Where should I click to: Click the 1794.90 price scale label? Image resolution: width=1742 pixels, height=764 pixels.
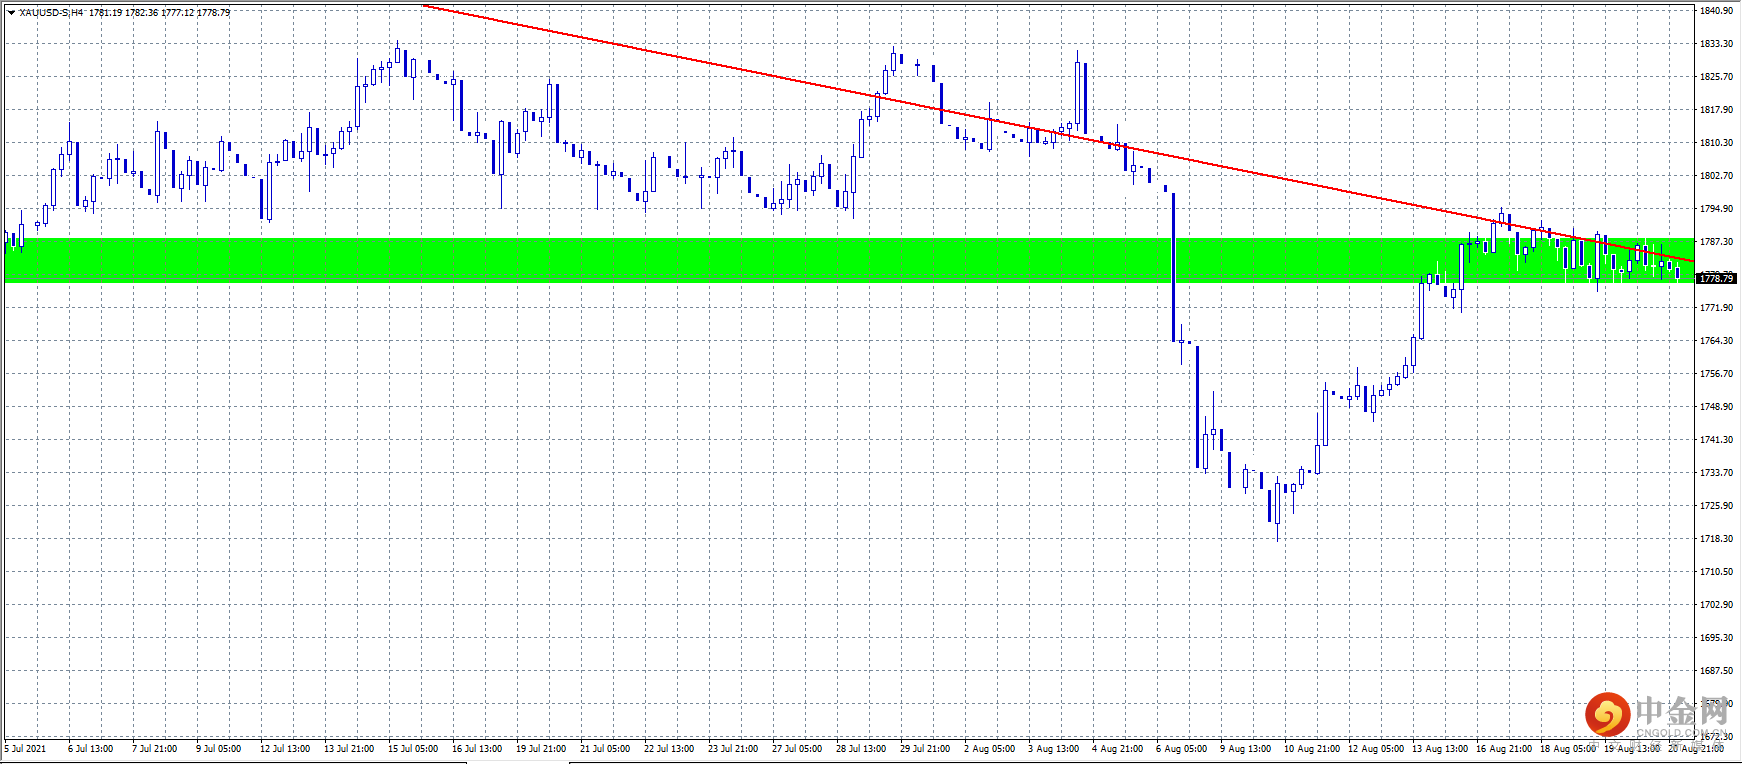1716,209
